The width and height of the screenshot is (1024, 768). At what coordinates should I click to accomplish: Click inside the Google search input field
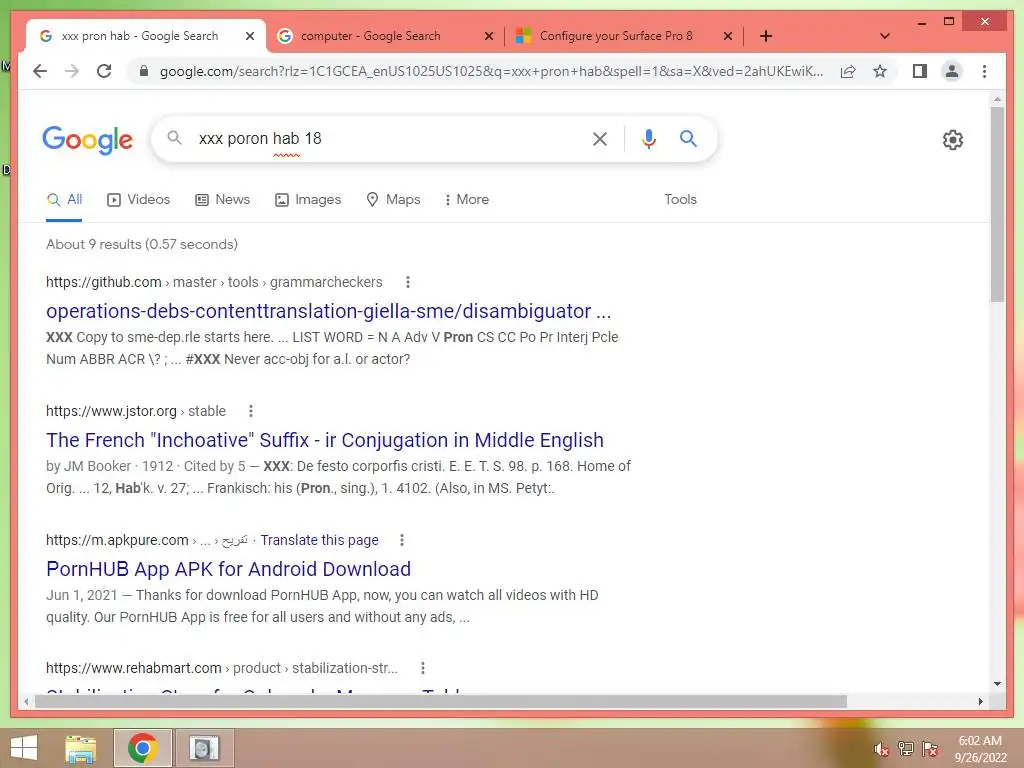pos(390,138)
